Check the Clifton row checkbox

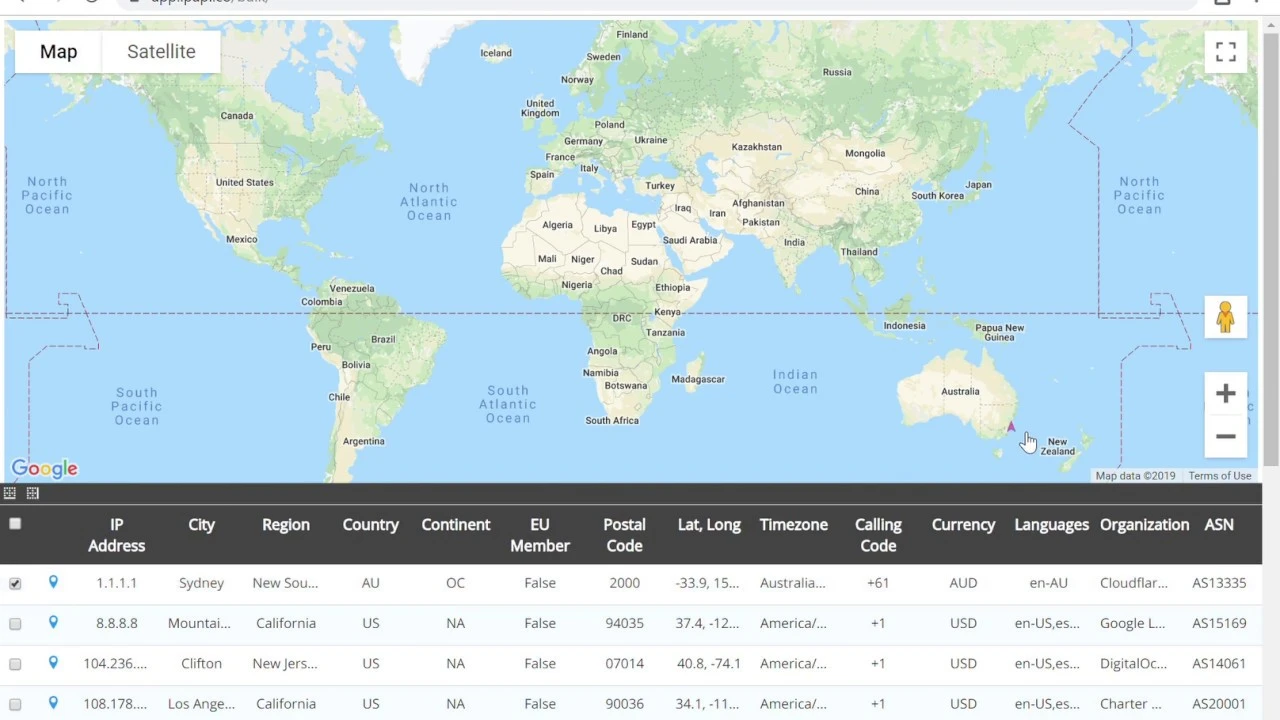click(15, 664)
